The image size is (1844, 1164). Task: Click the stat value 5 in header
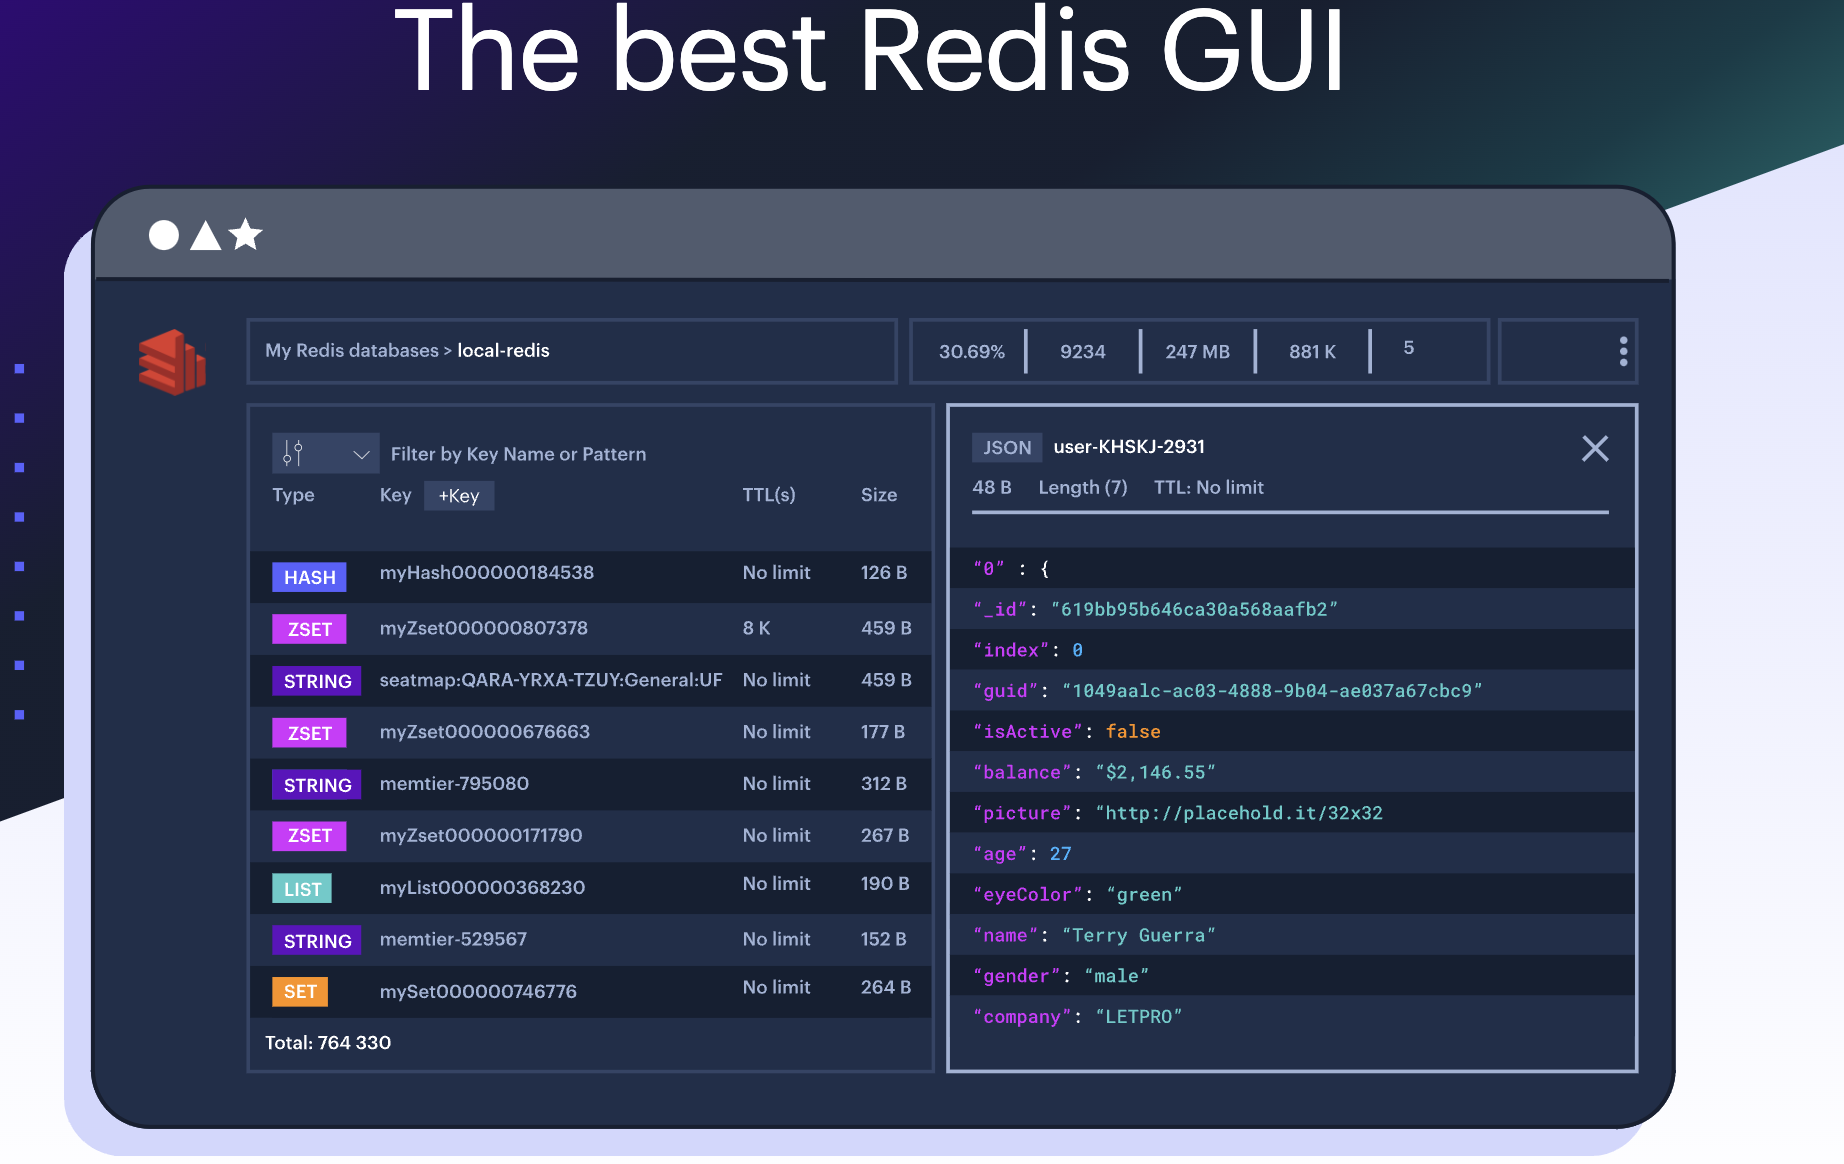(x=1408, y=348)
